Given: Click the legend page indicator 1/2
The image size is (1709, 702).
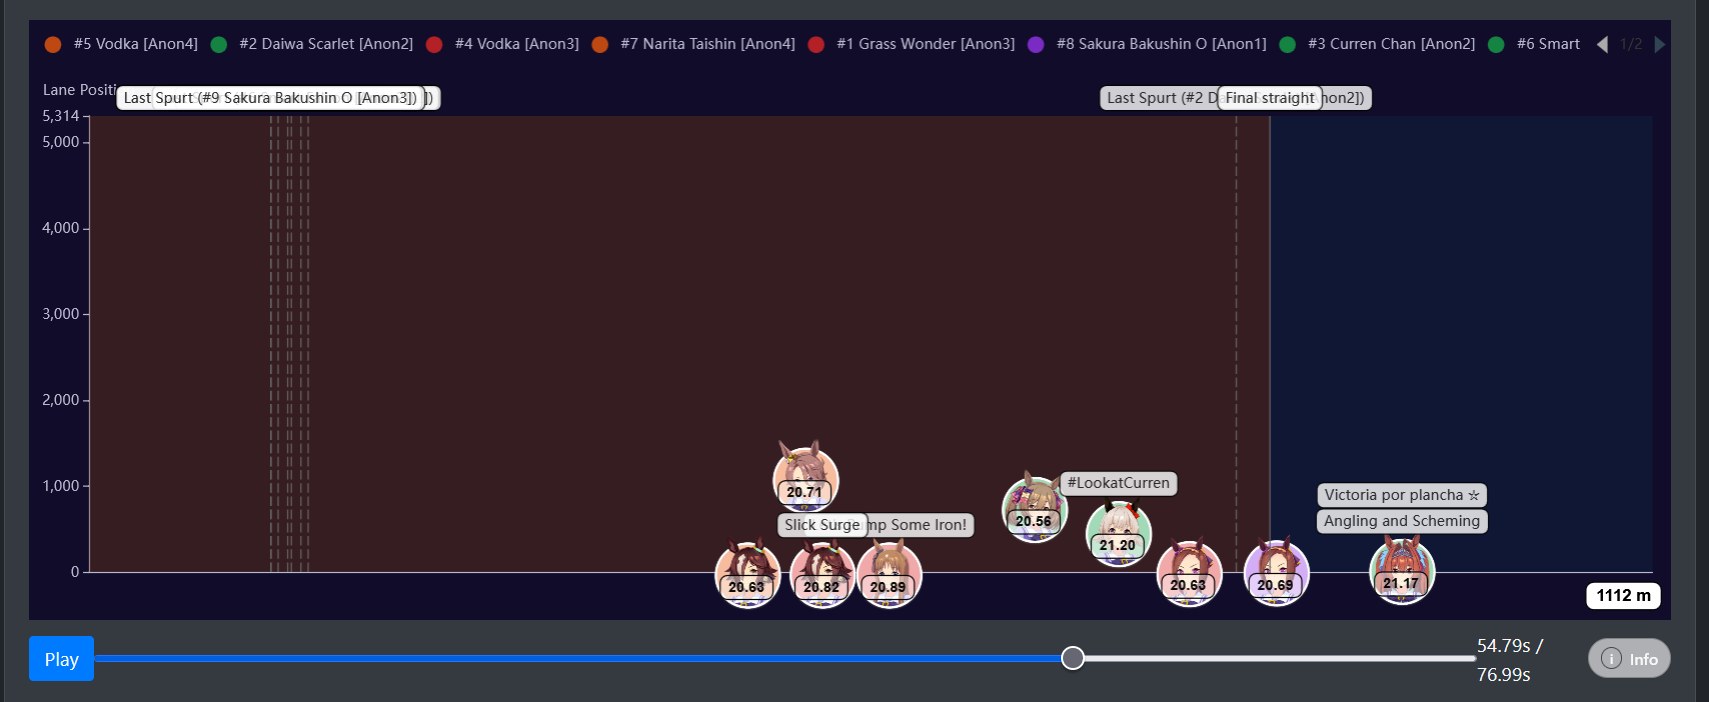Looking at the screenshot, I should click(x=1631, y=44).
